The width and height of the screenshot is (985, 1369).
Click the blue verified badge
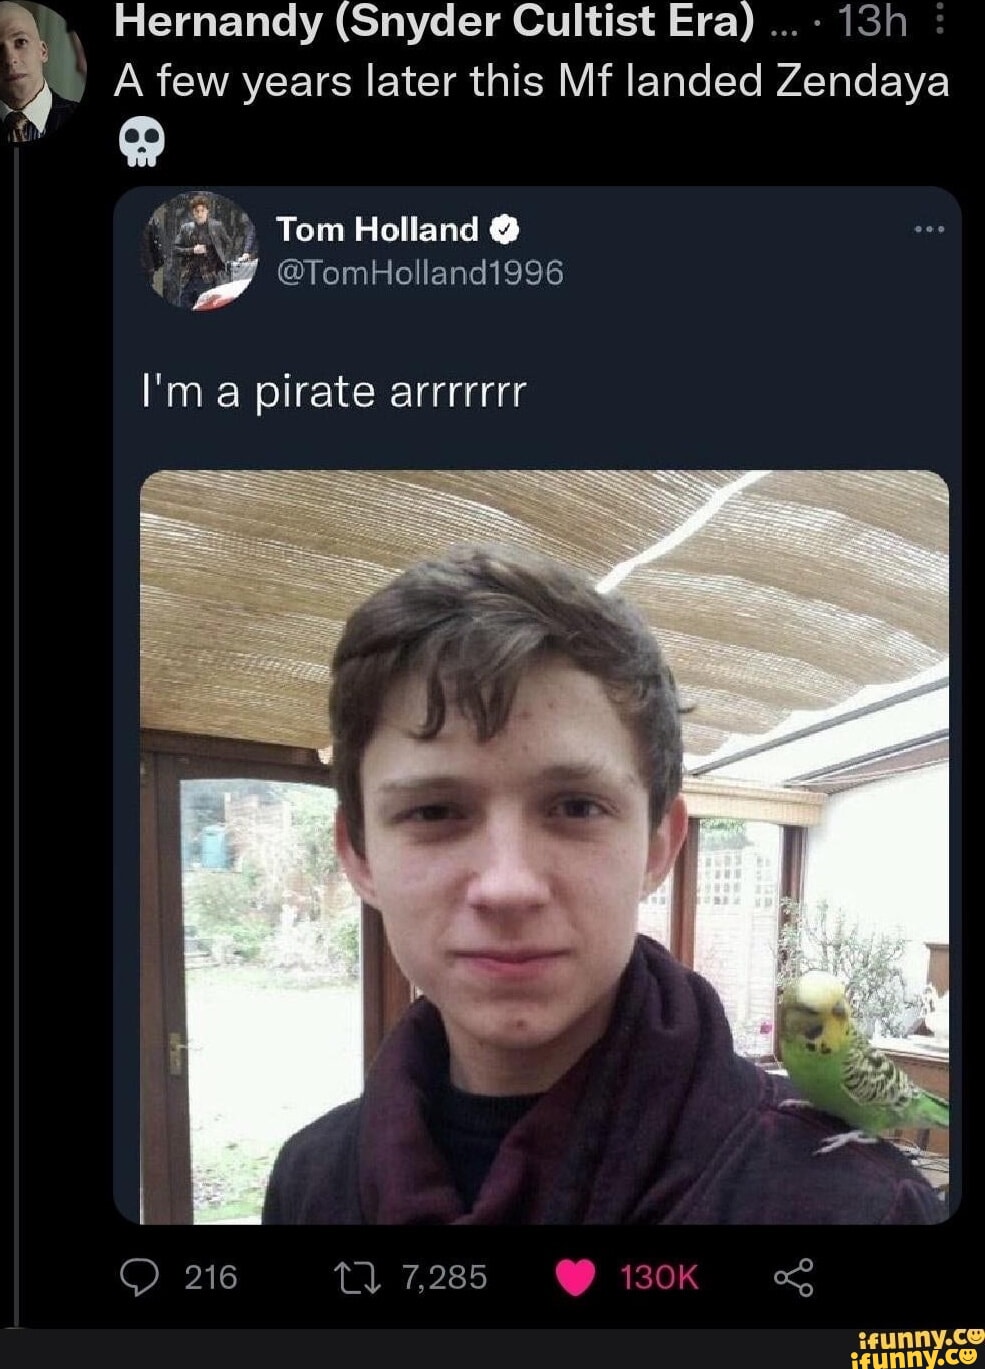pyautogui.click(x=505, y=230)
